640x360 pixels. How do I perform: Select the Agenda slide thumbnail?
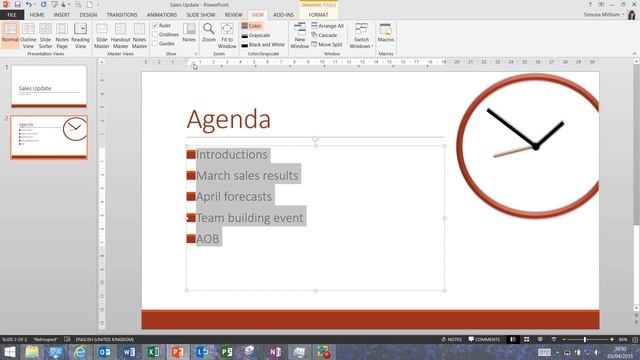49,137
